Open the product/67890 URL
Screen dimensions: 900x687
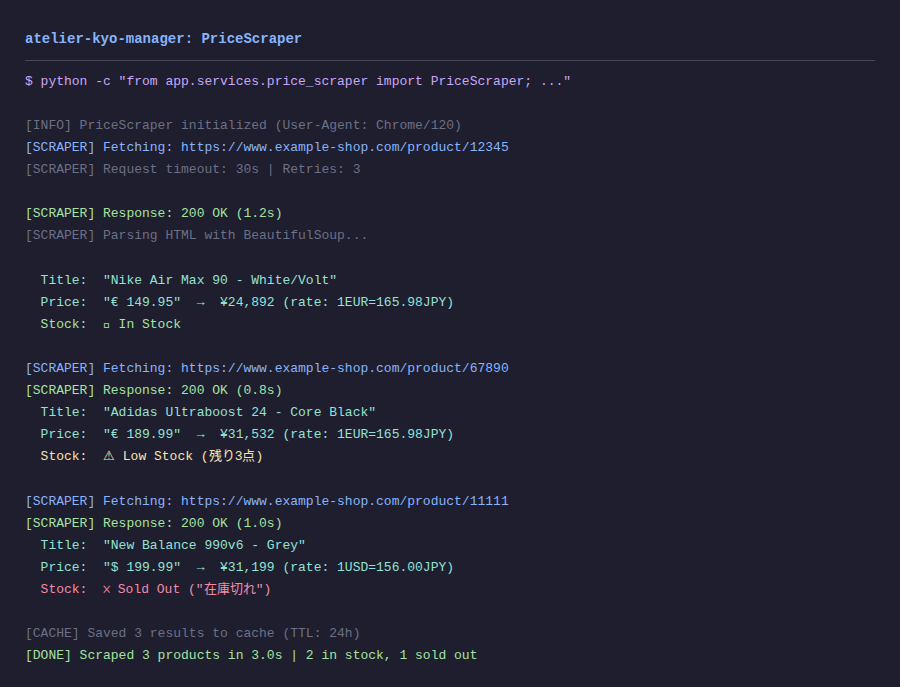[344, 368]
